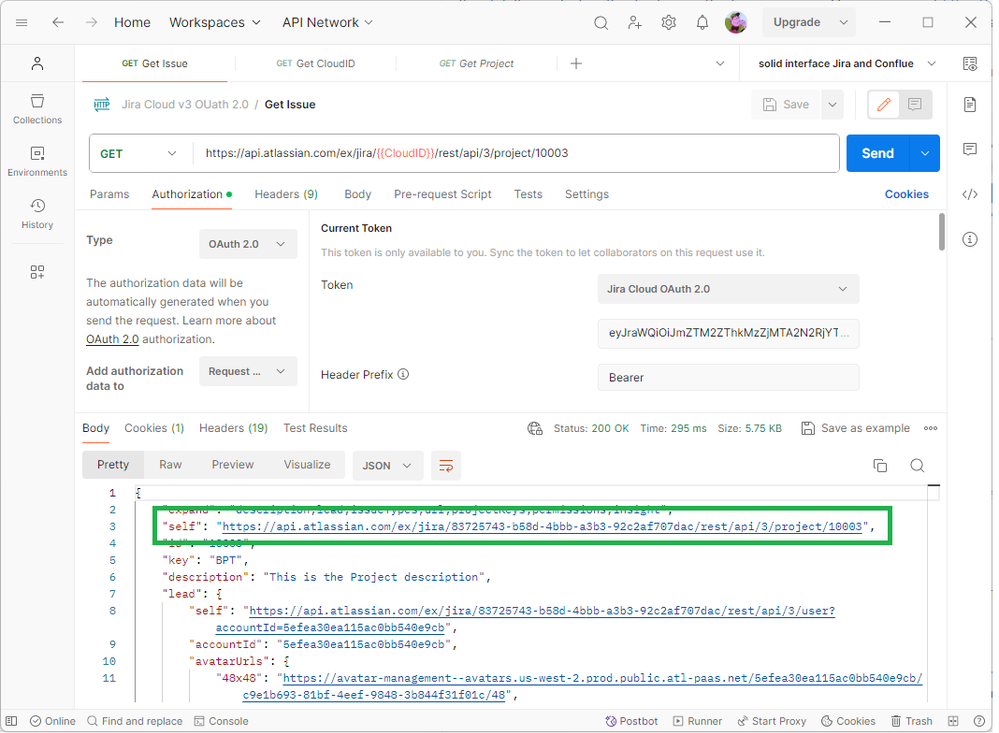Expand the API Network dropdown

tap(327, 22)
